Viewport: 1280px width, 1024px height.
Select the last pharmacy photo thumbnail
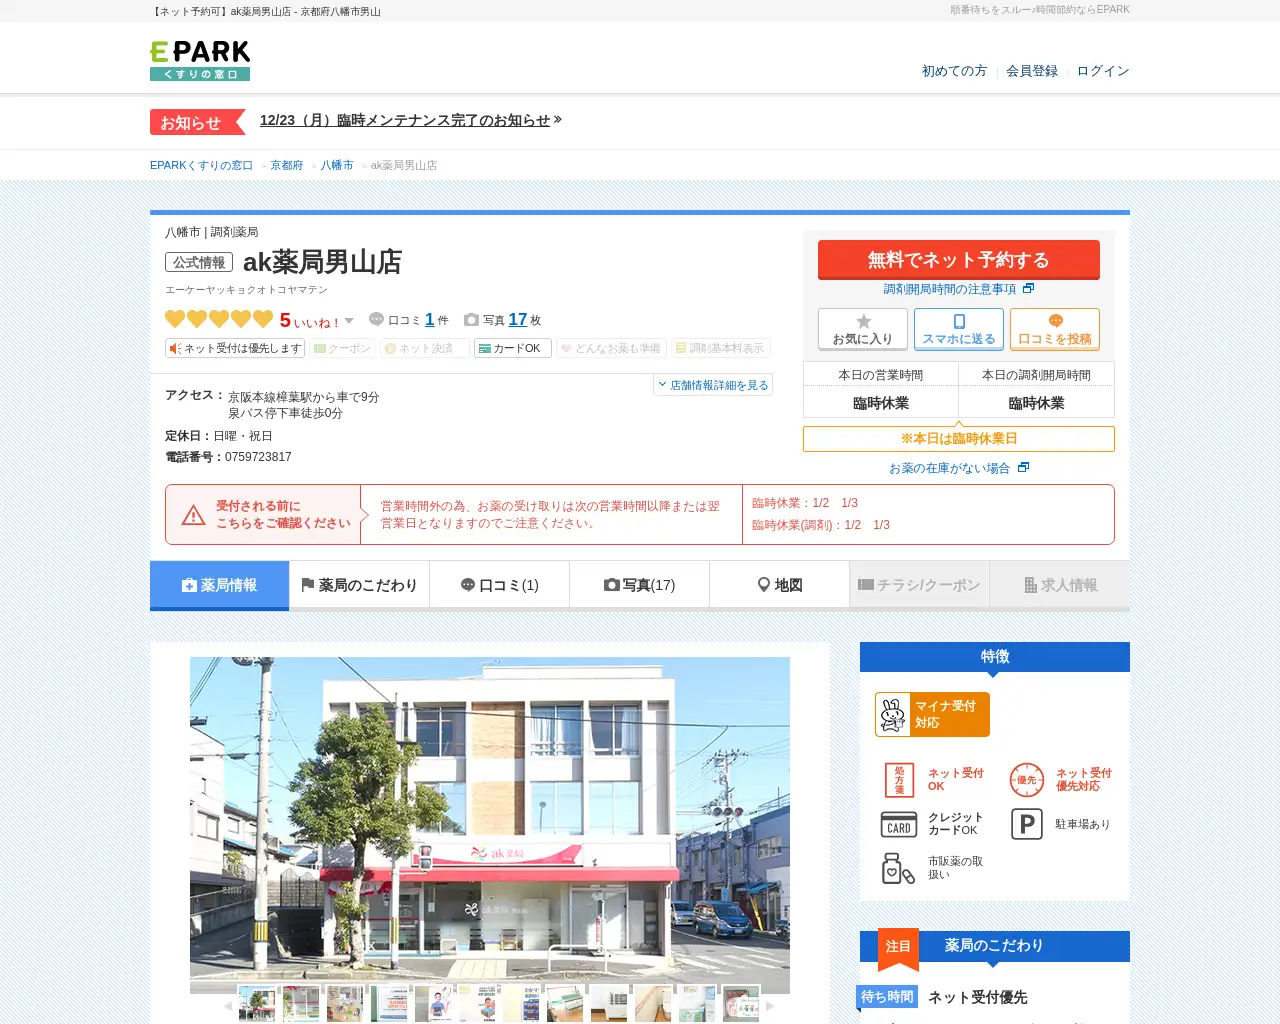pyautogui.click(x=740, y=1003)
